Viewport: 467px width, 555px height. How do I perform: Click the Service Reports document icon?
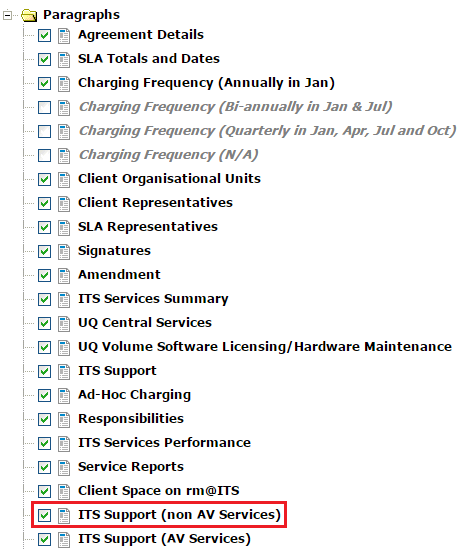tap(64, 468)
